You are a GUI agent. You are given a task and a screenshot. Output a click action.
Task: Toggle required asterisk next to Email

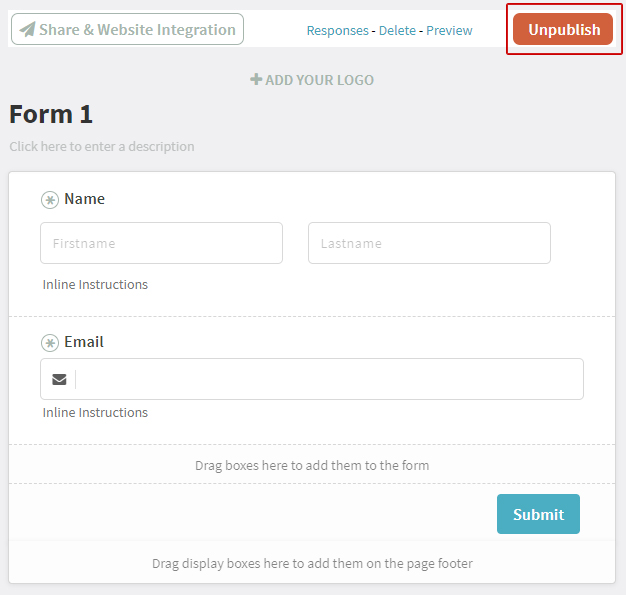50,343
